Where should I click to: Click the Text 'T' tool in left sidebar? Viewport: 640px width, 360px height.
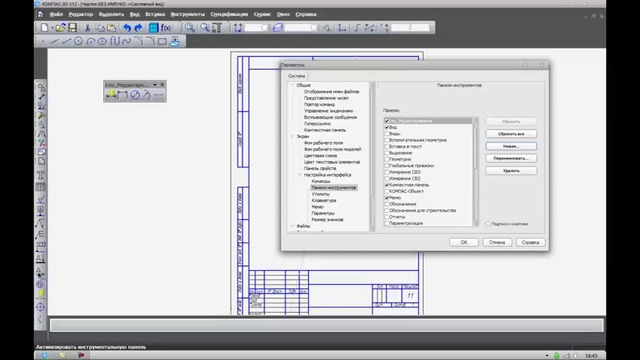coord(41,176)
